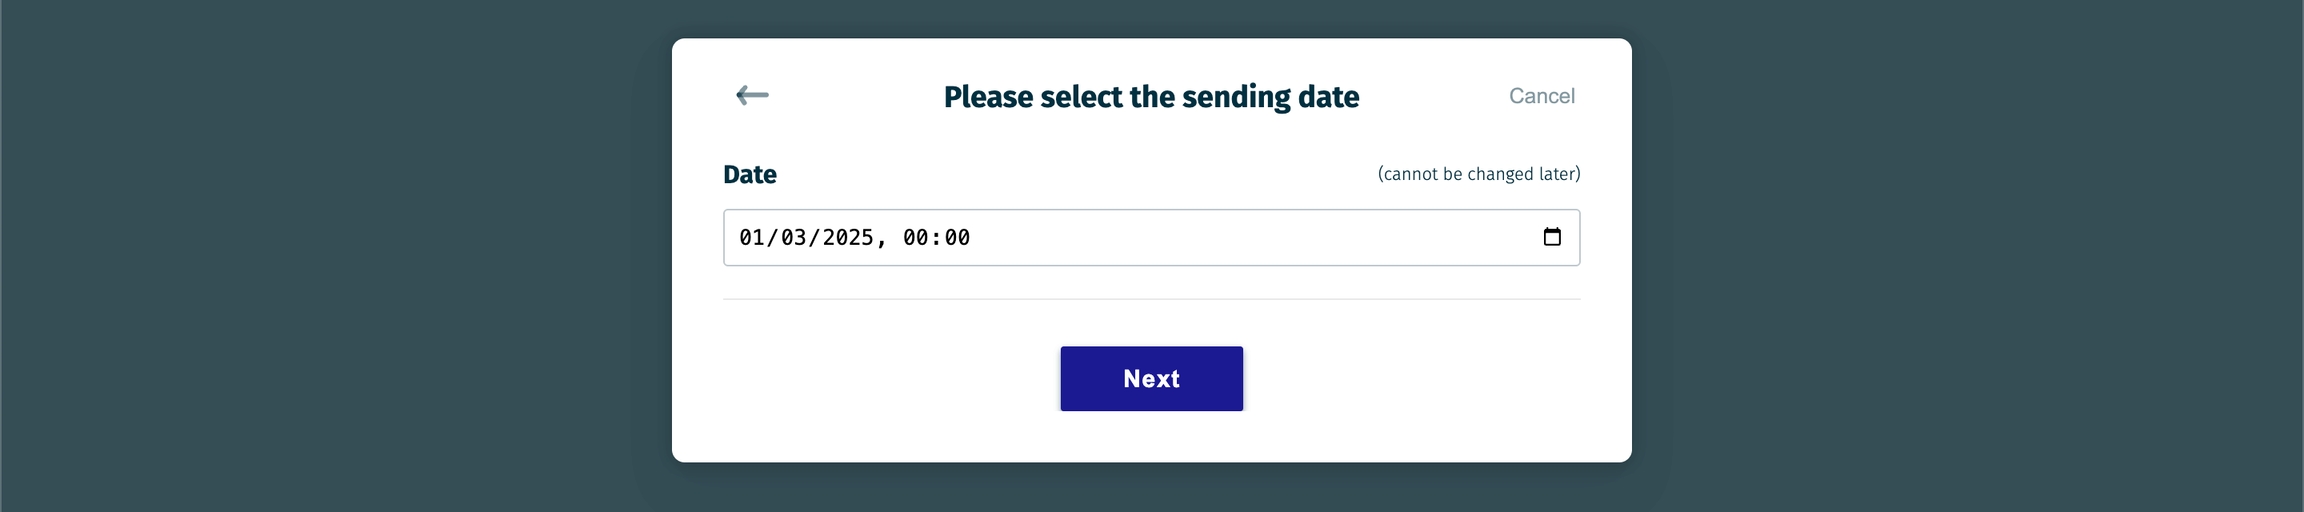
Task: Select the "01" segment in the date field
Action: (751, 238)
